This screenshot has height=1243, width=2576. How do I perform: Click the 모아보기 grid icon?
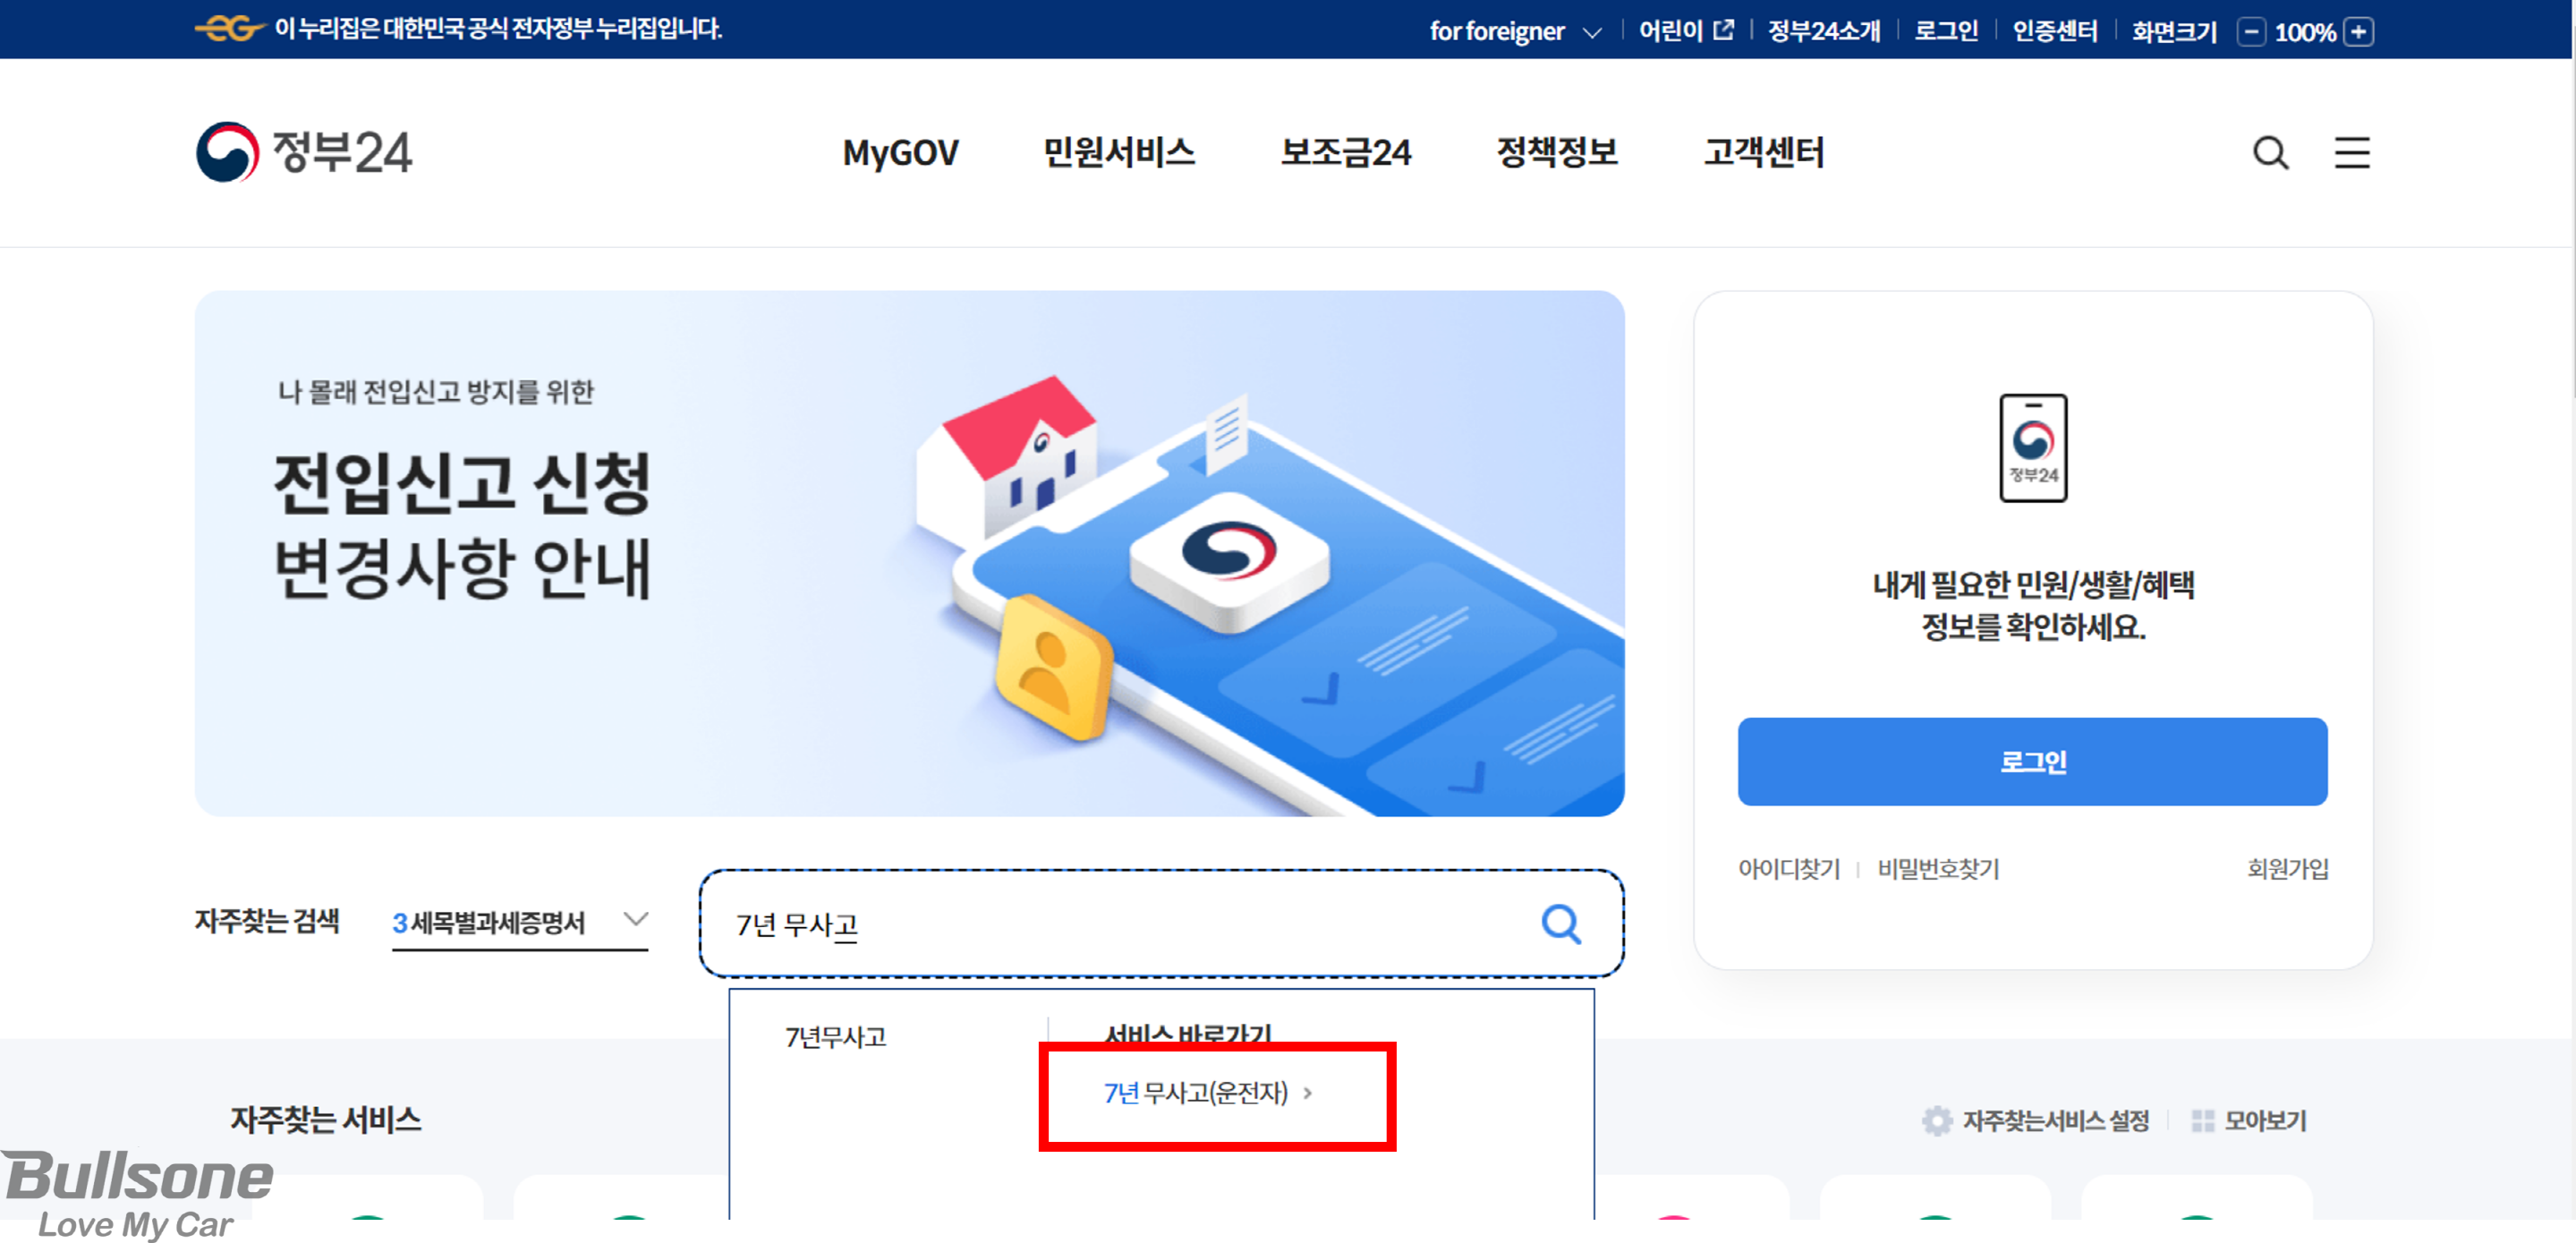[2203, 1121]
